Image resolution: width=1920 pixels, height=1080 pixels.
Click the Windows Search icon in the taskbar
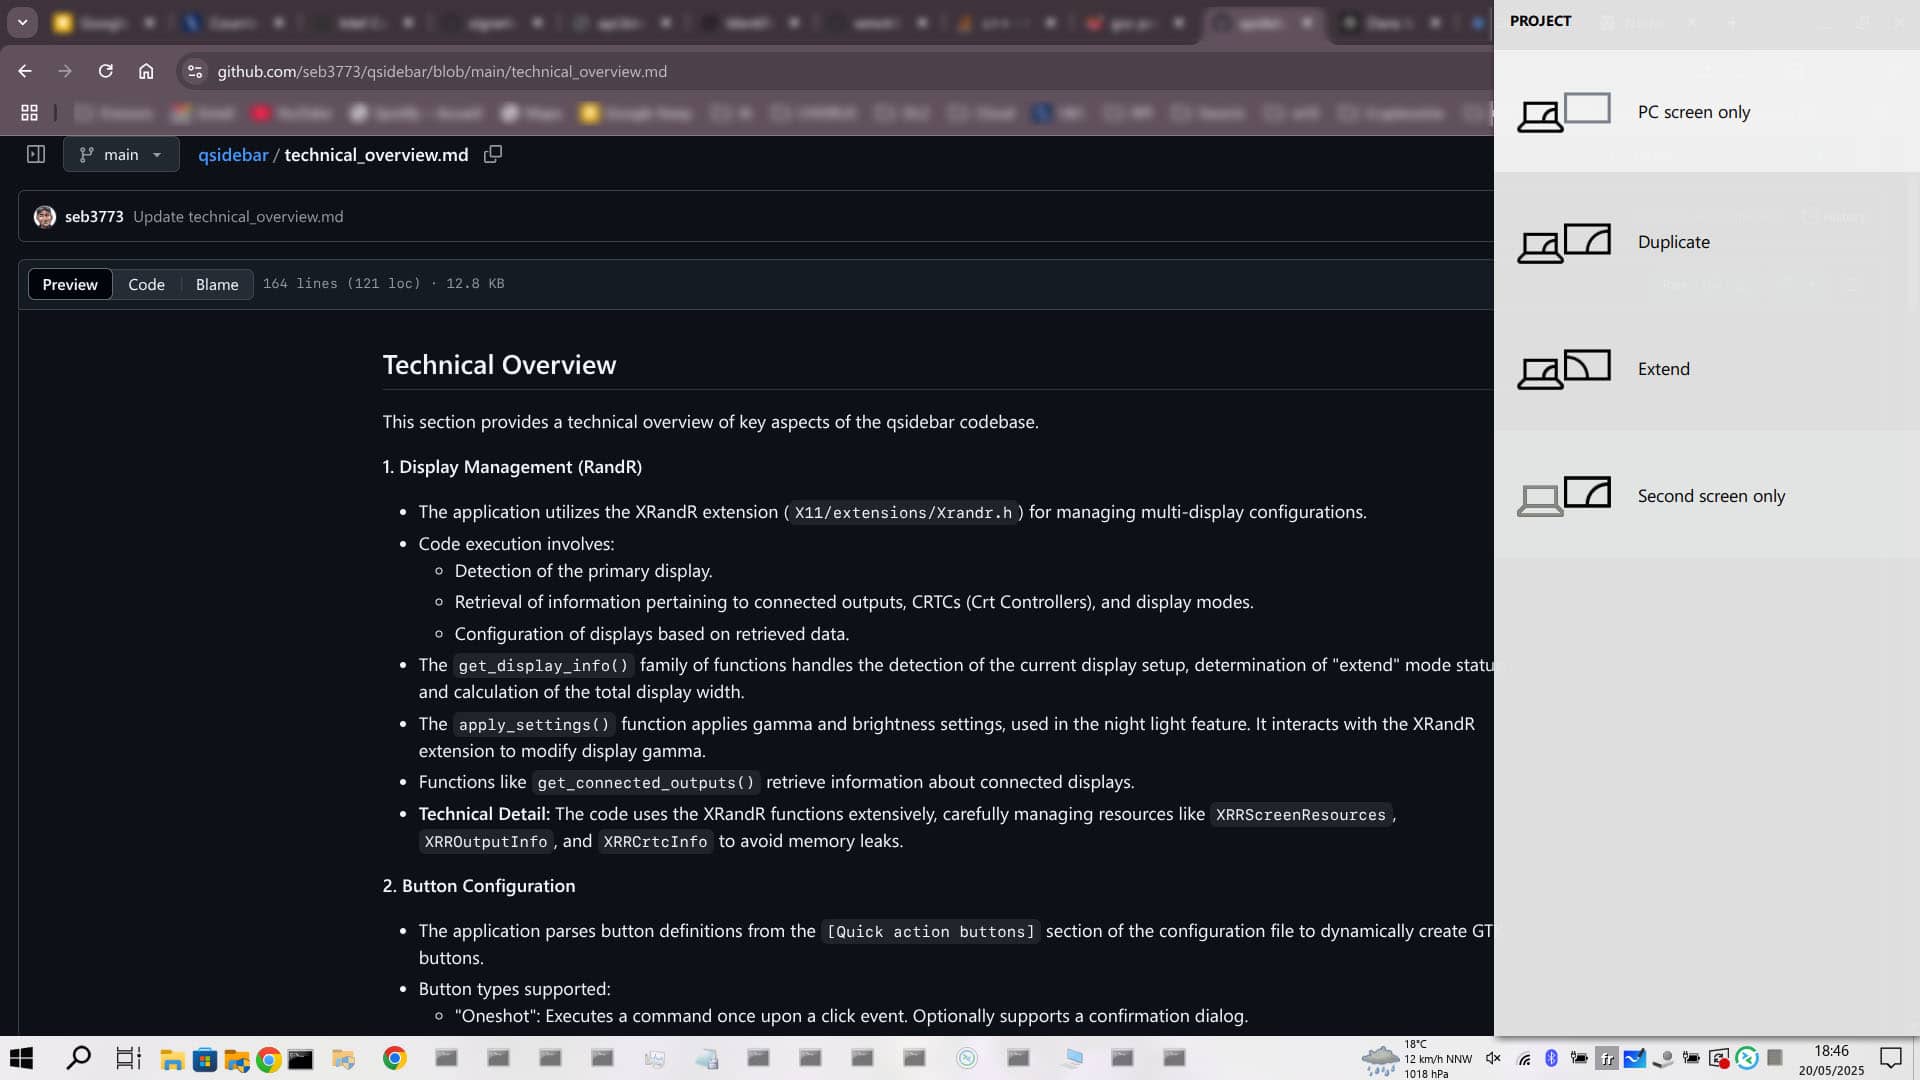pos(79,1057)
